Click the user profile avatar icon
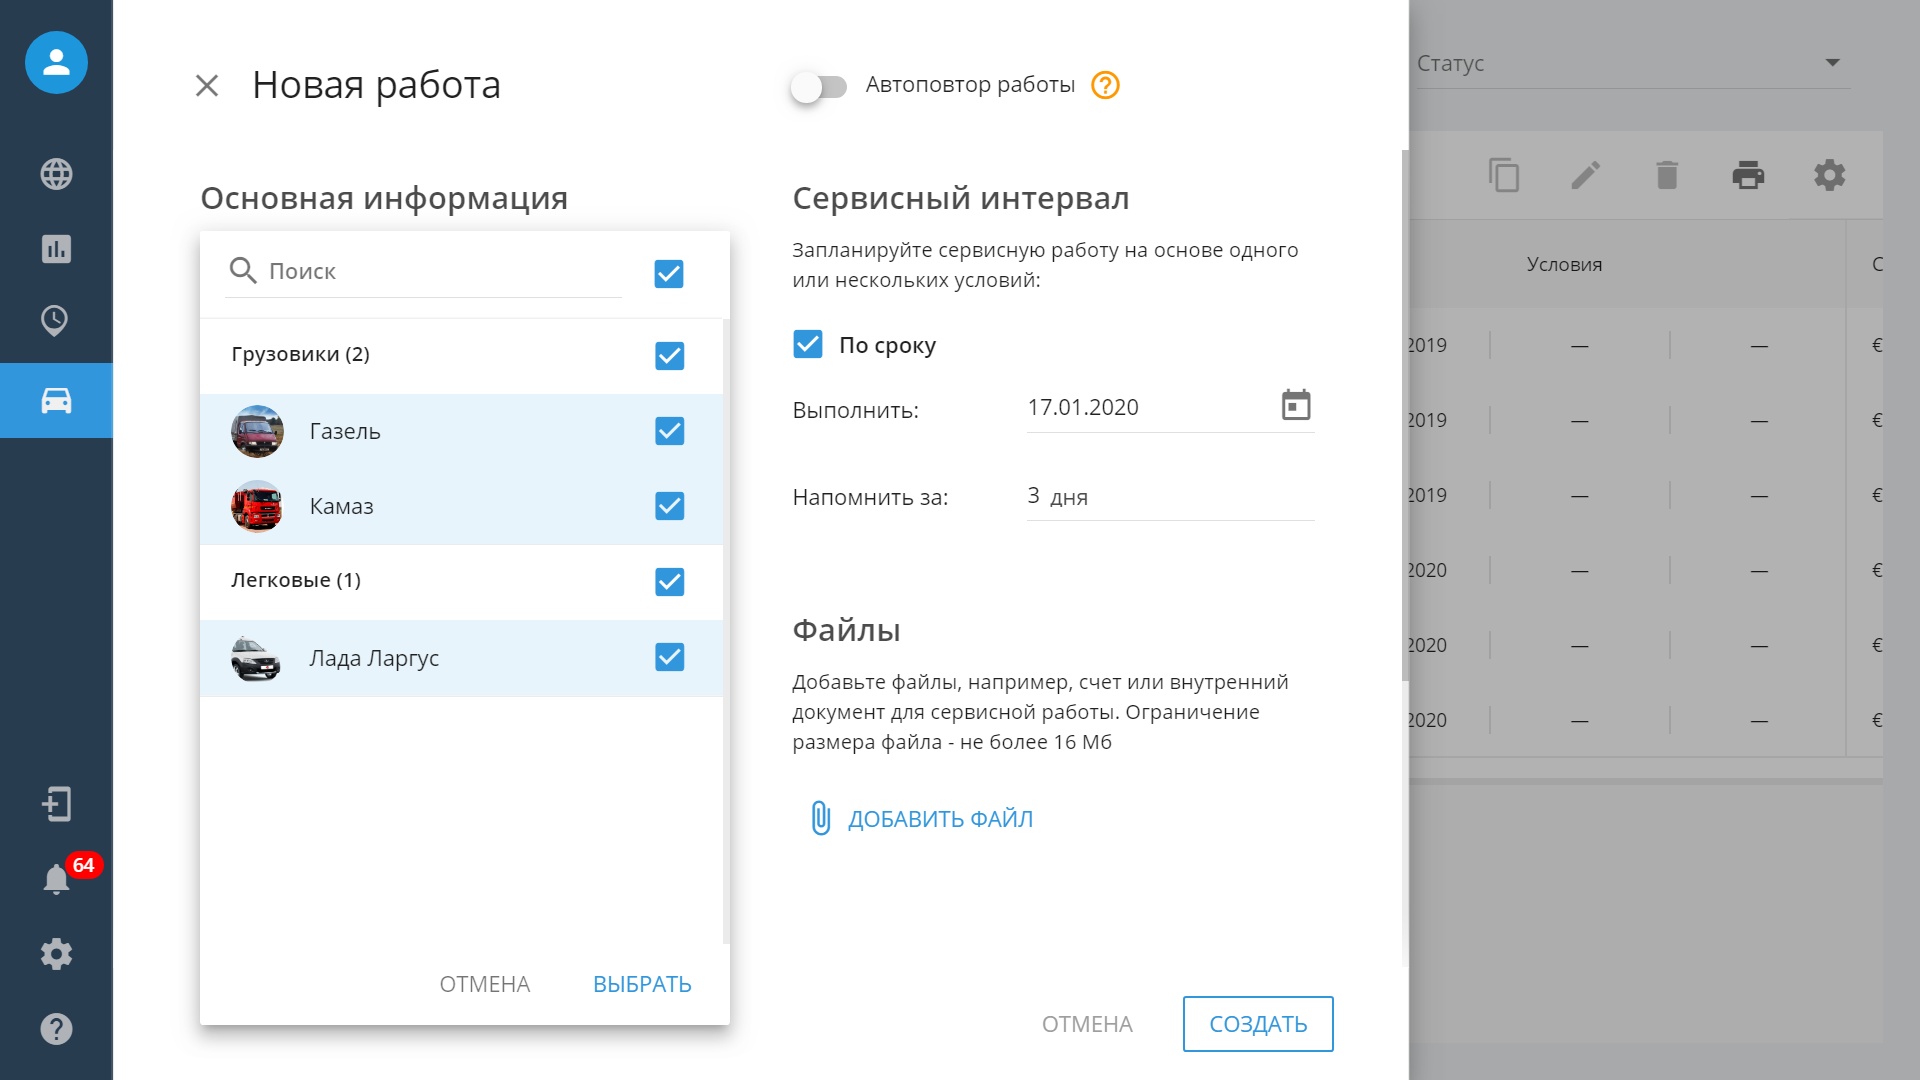The image size is (1920, 1080). point(56,62)
